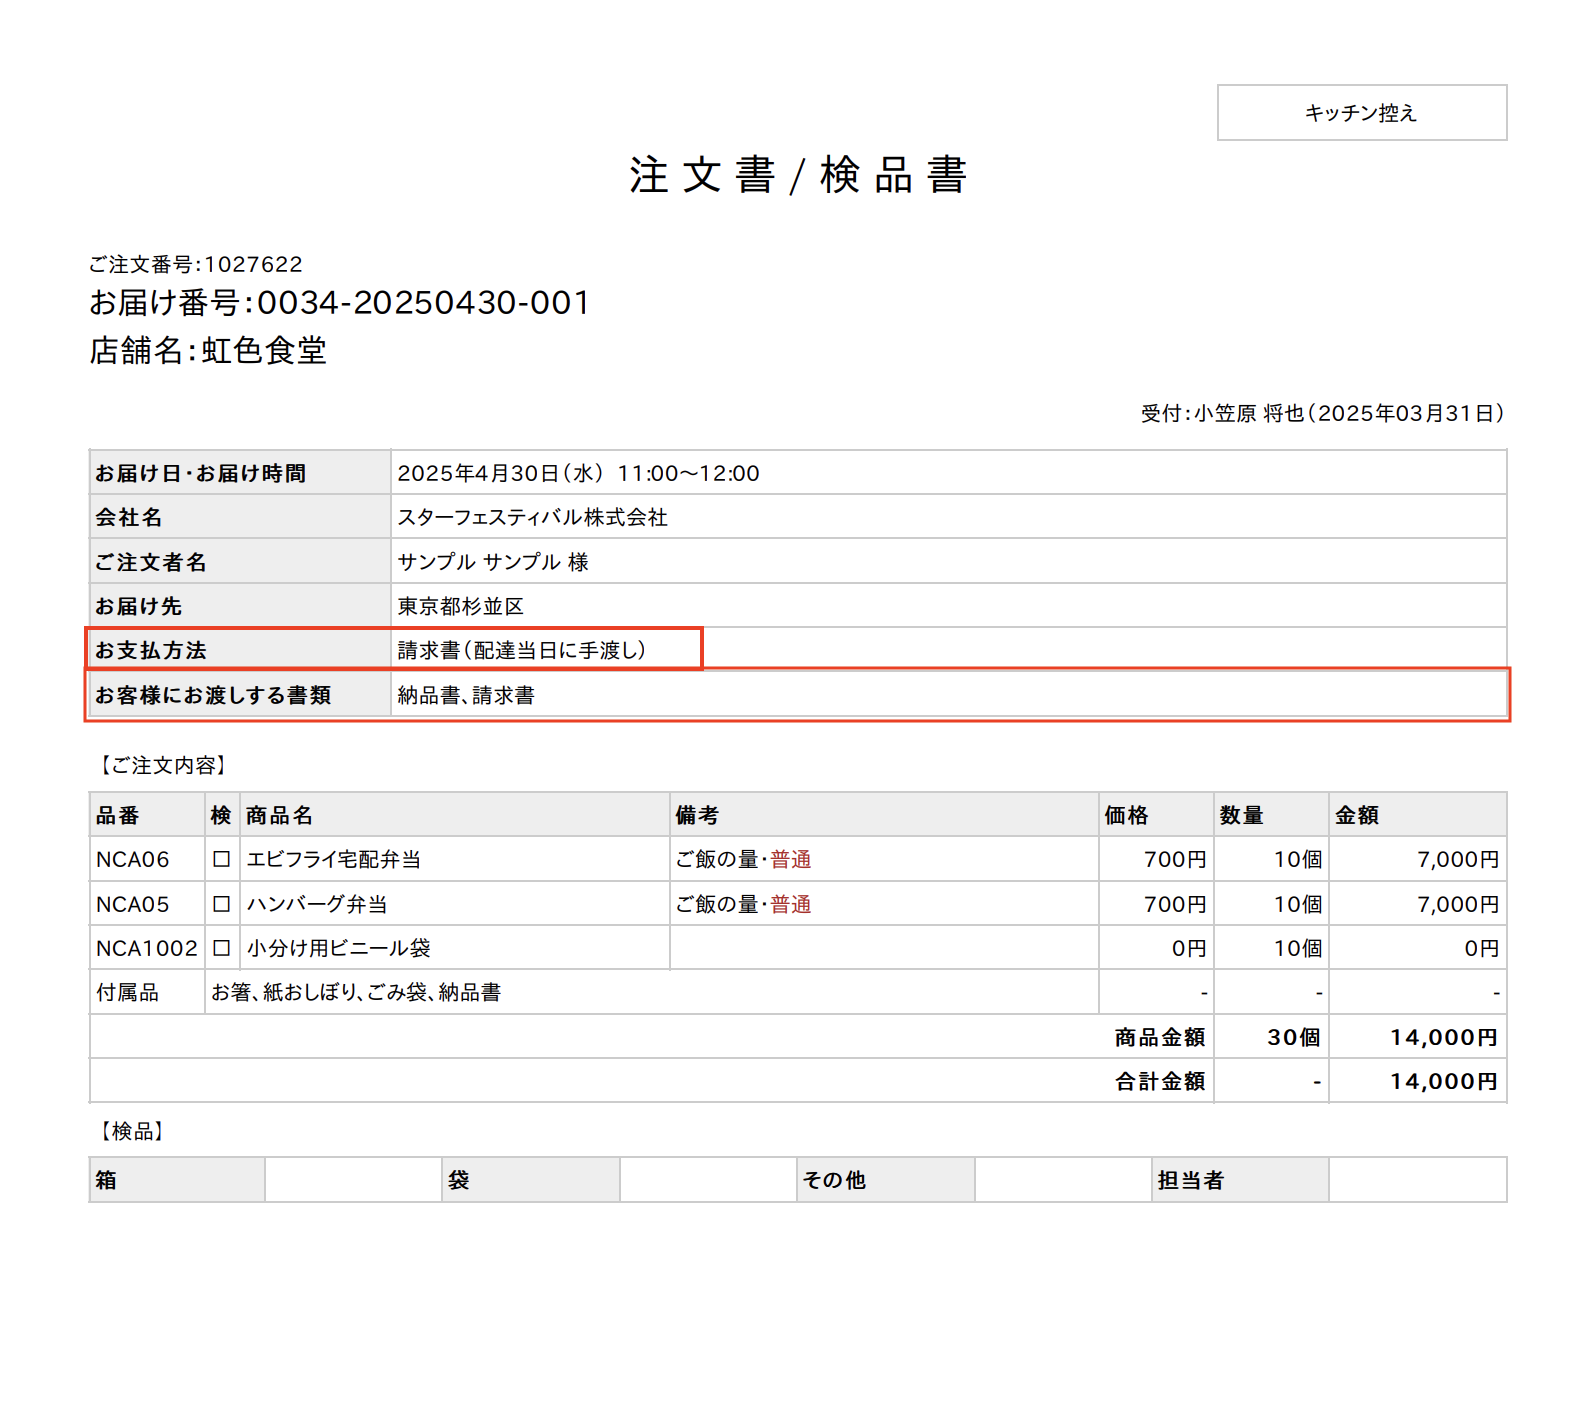Click the 【検品】 section heading
The image size is (1584, 1406).
pos(131,1131)
